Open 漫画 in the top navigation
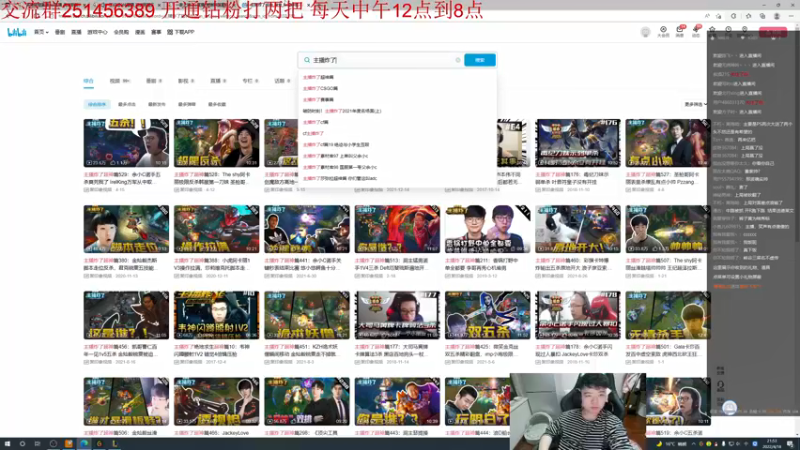The height and width of the screenshot is (450, 800). [140, 32]
